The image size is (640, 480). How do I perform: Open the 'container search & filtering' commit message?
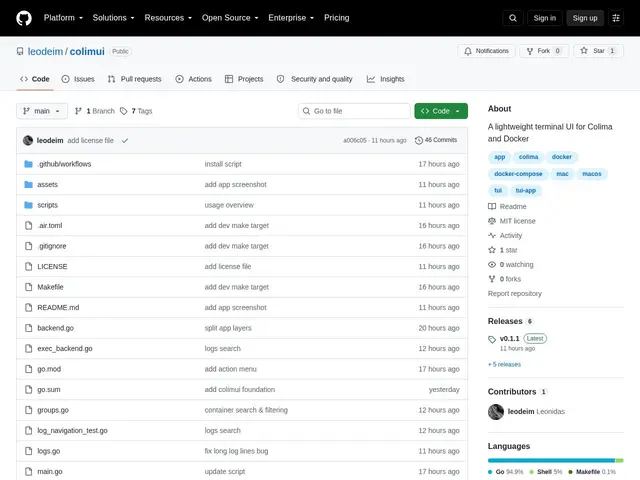tap(246, 410)
